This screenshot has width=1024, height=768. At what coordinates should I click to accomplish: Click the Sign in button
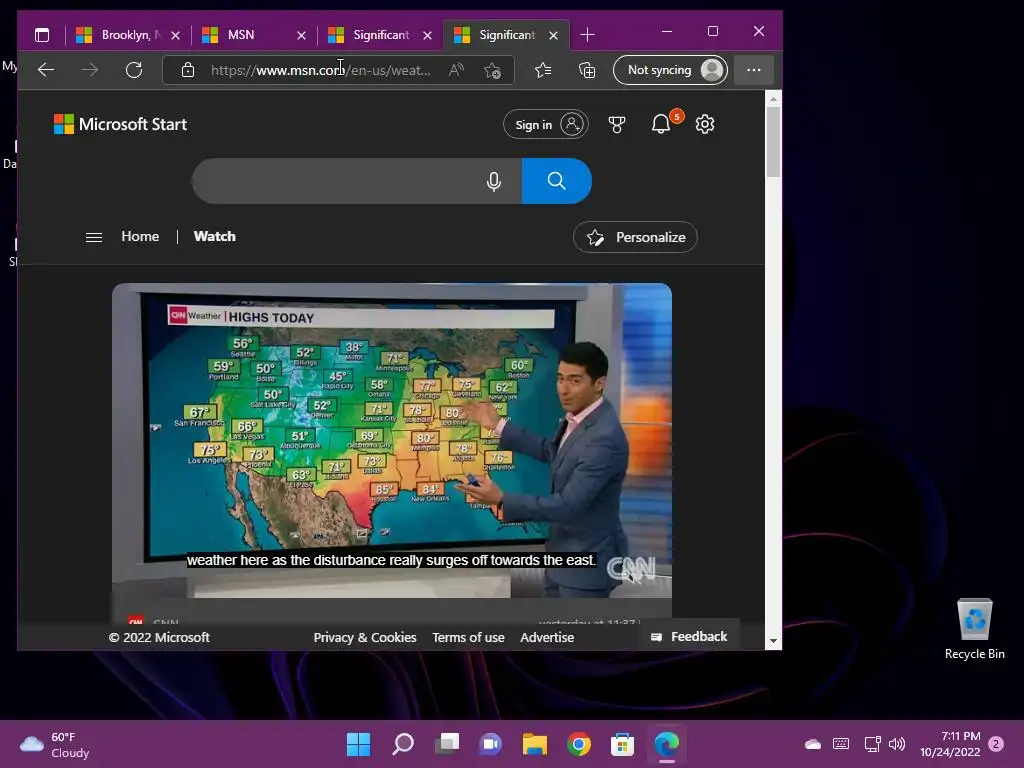point(545,124)
